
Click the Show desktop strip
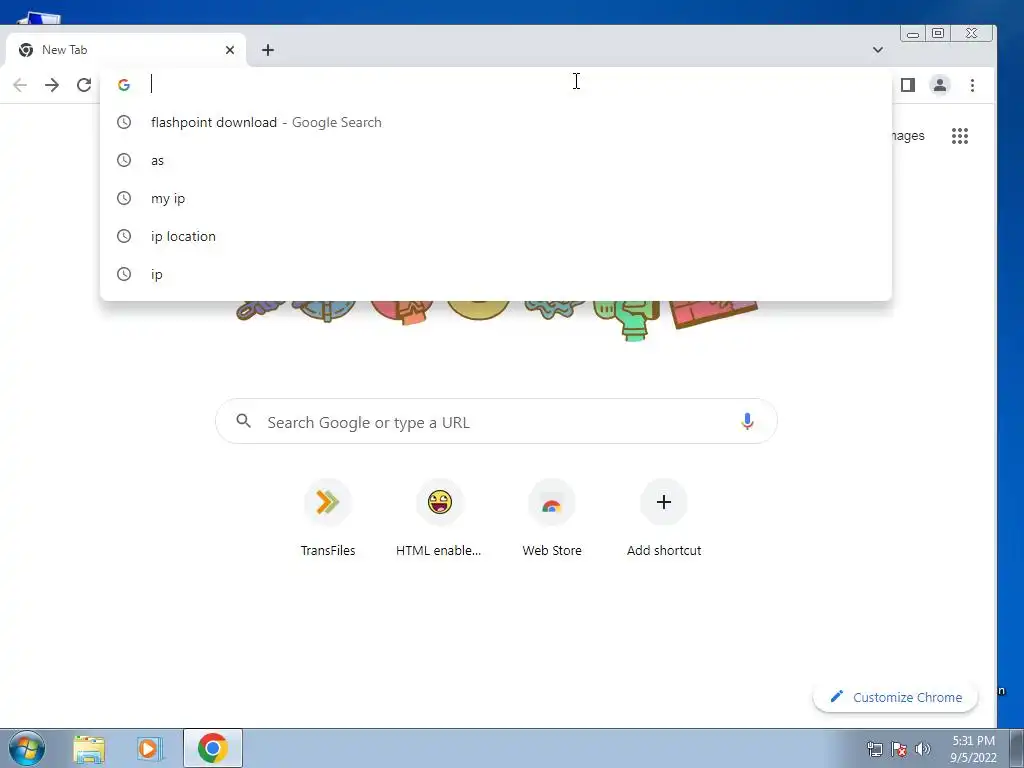(1016, 748)
